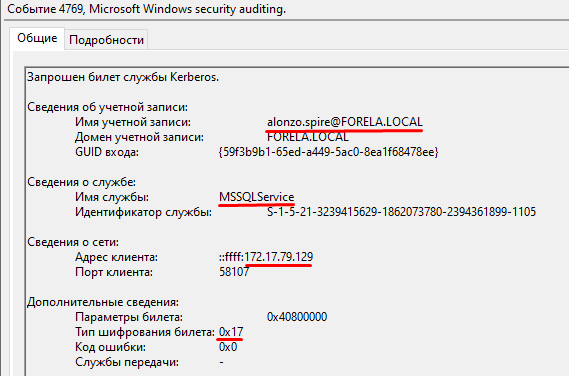Click the Службы передачи label

click(127, 362)
